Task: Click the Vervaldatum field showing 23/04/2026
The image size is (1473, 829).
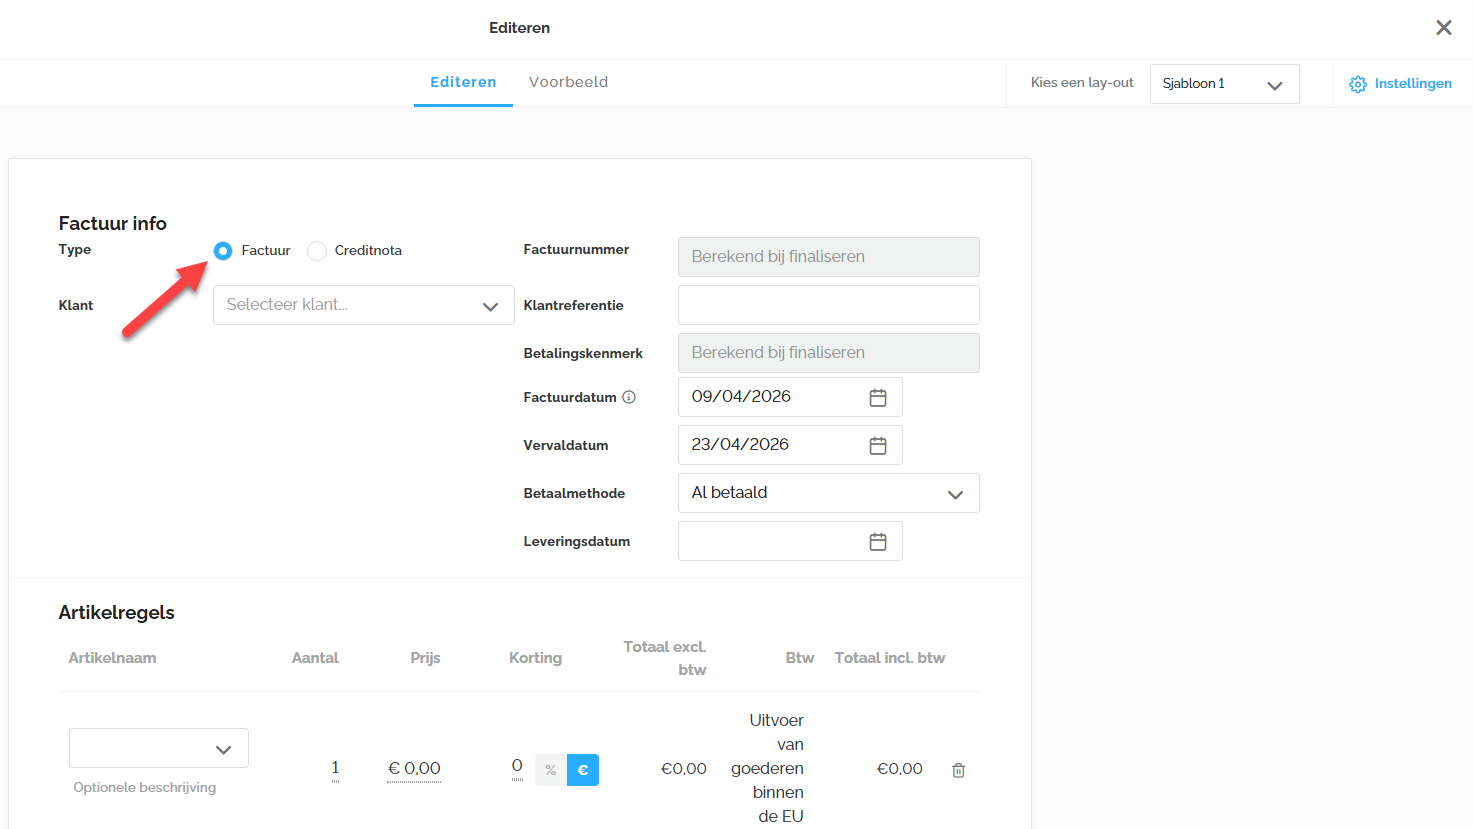Action: (x=790, y=445)
